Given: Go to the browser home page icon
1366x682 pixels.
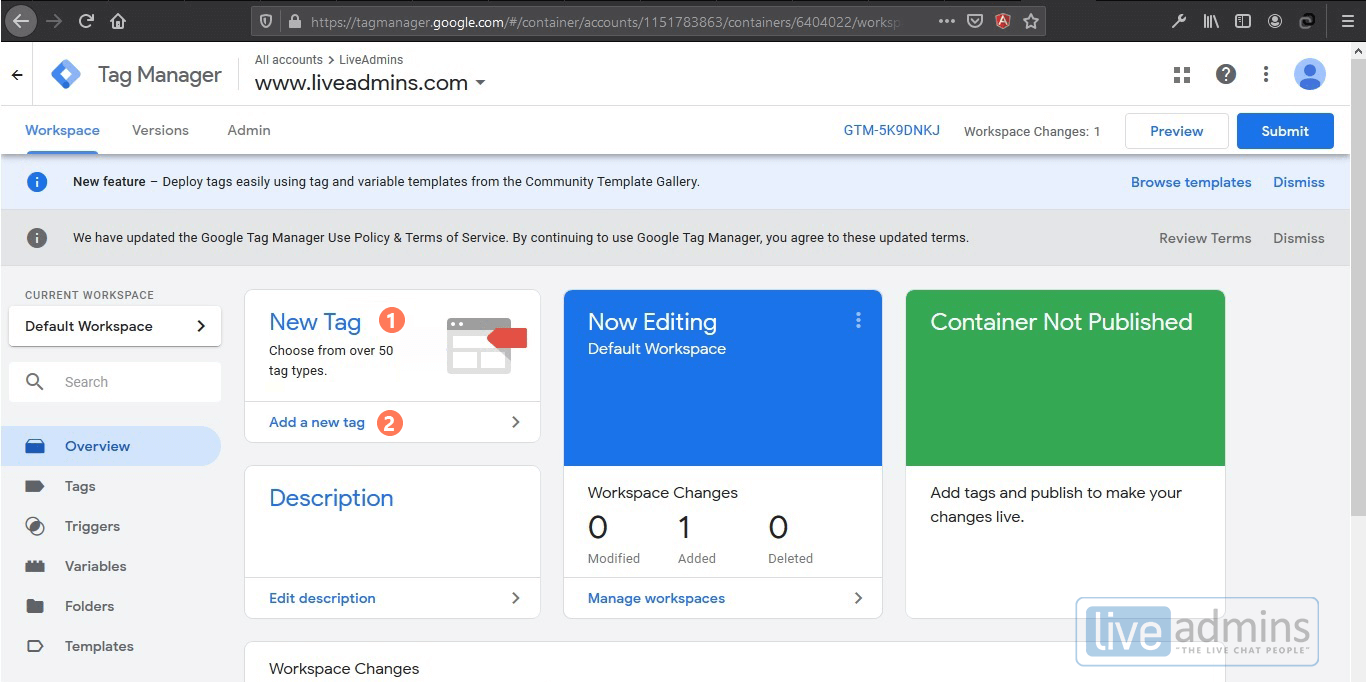Looking at the screenshot, I should [118, 21].
